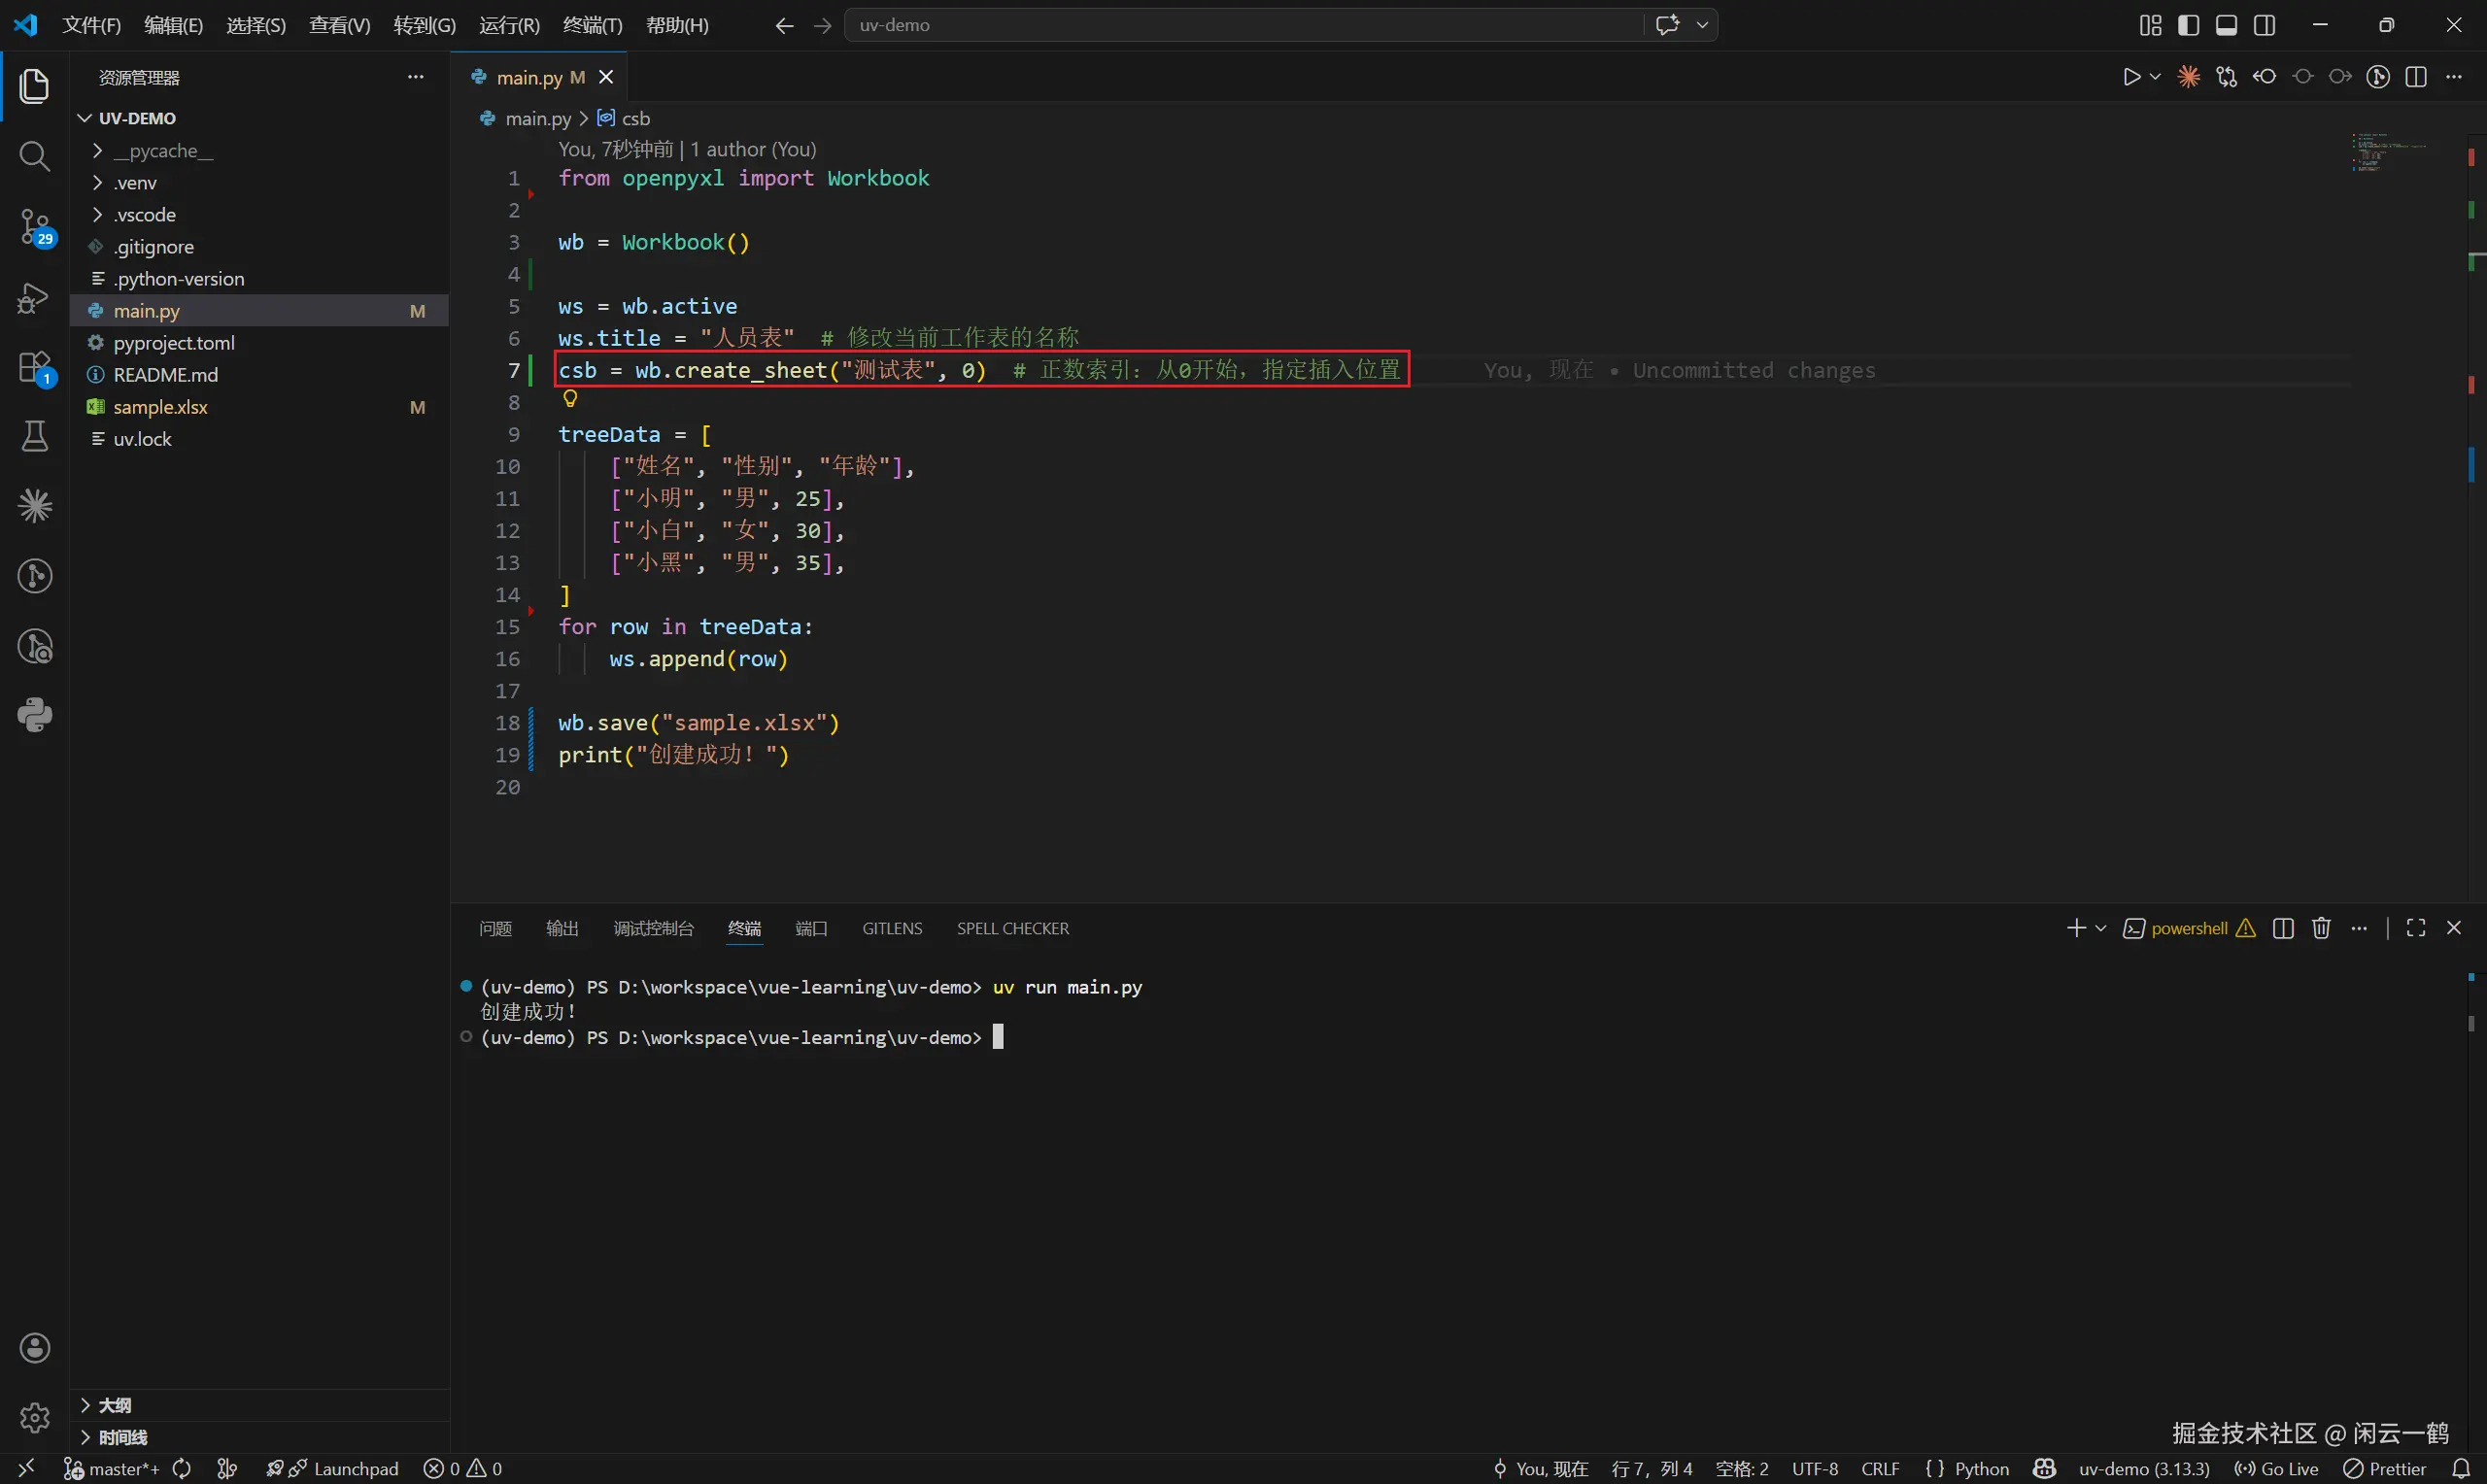Open the Python sidebar icon

[x=34, y=715]
